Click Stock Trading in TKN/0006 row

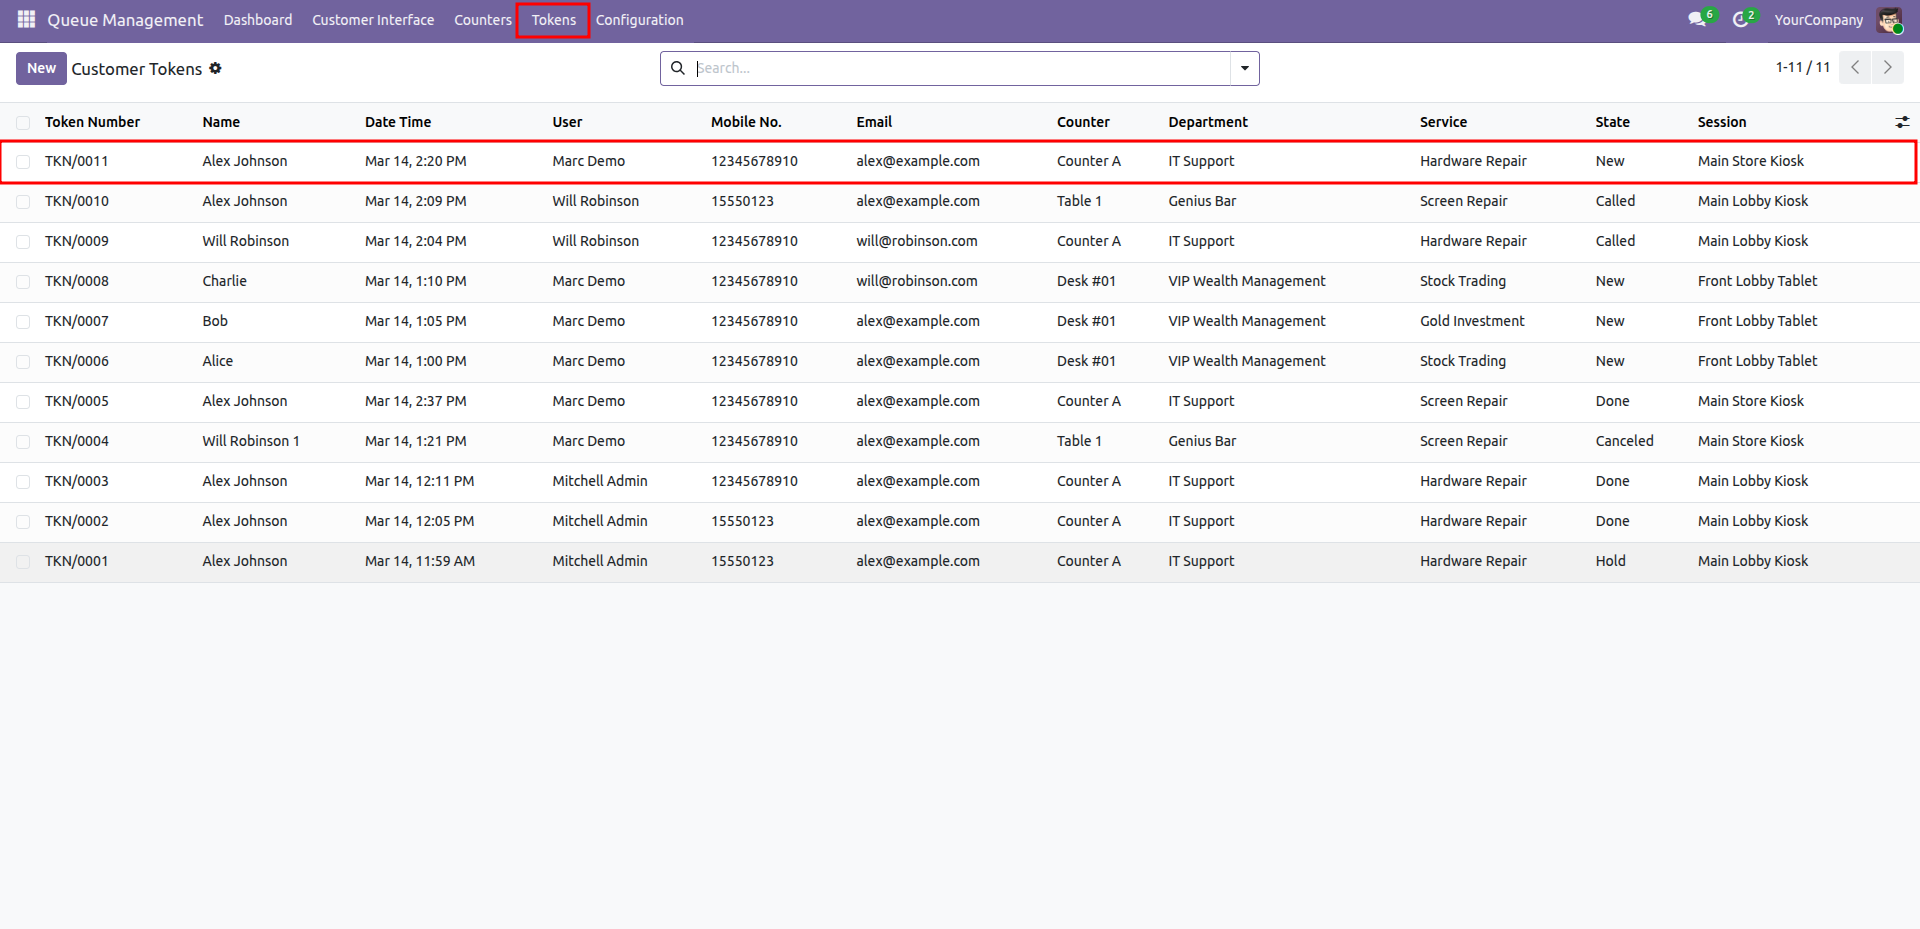1462,361
